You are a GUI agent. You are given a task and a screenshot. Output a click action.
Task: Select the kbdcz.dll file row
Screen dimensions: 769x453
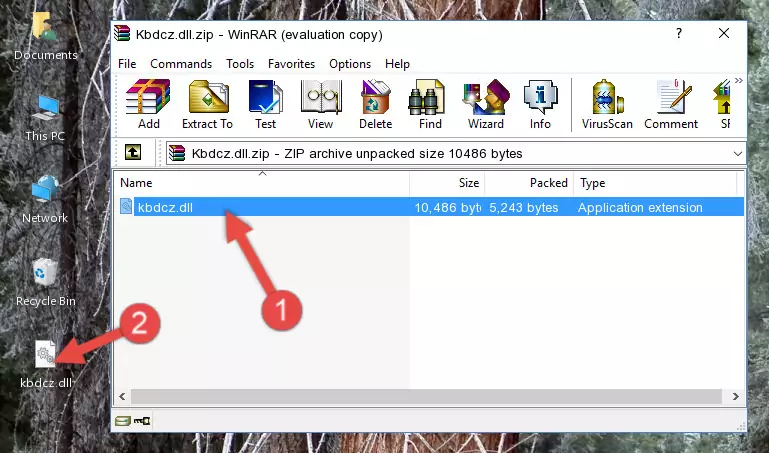(430, 207)
